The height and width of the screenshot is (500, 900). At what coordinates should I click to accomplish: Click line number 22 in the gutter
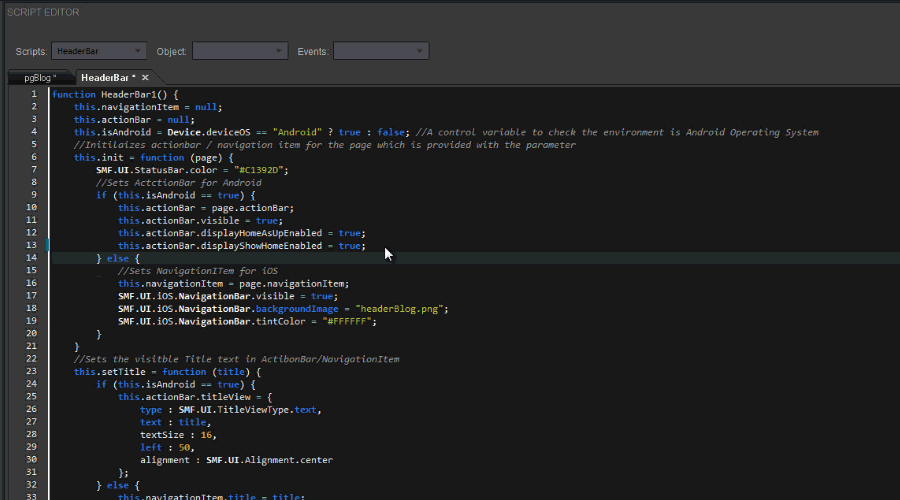(x=32, y=359)
